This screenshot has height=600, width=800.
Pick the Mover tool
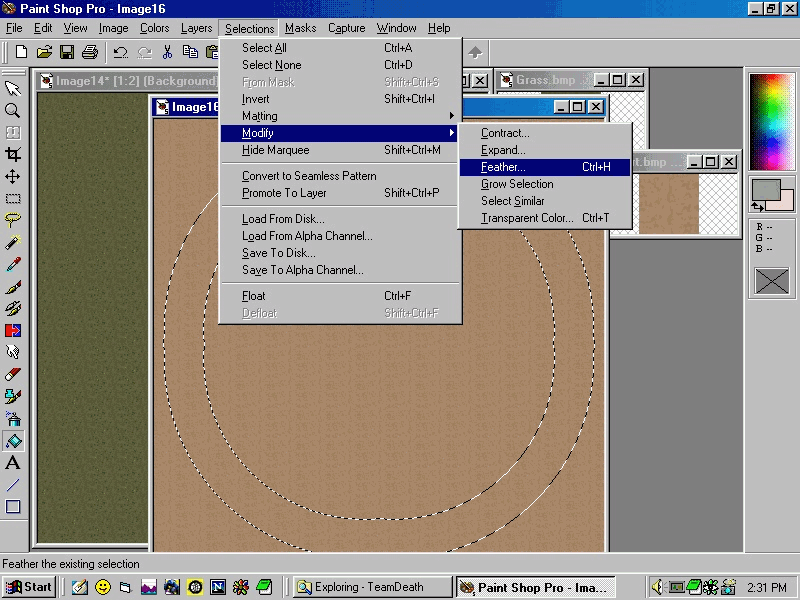(x=13, y=176)
